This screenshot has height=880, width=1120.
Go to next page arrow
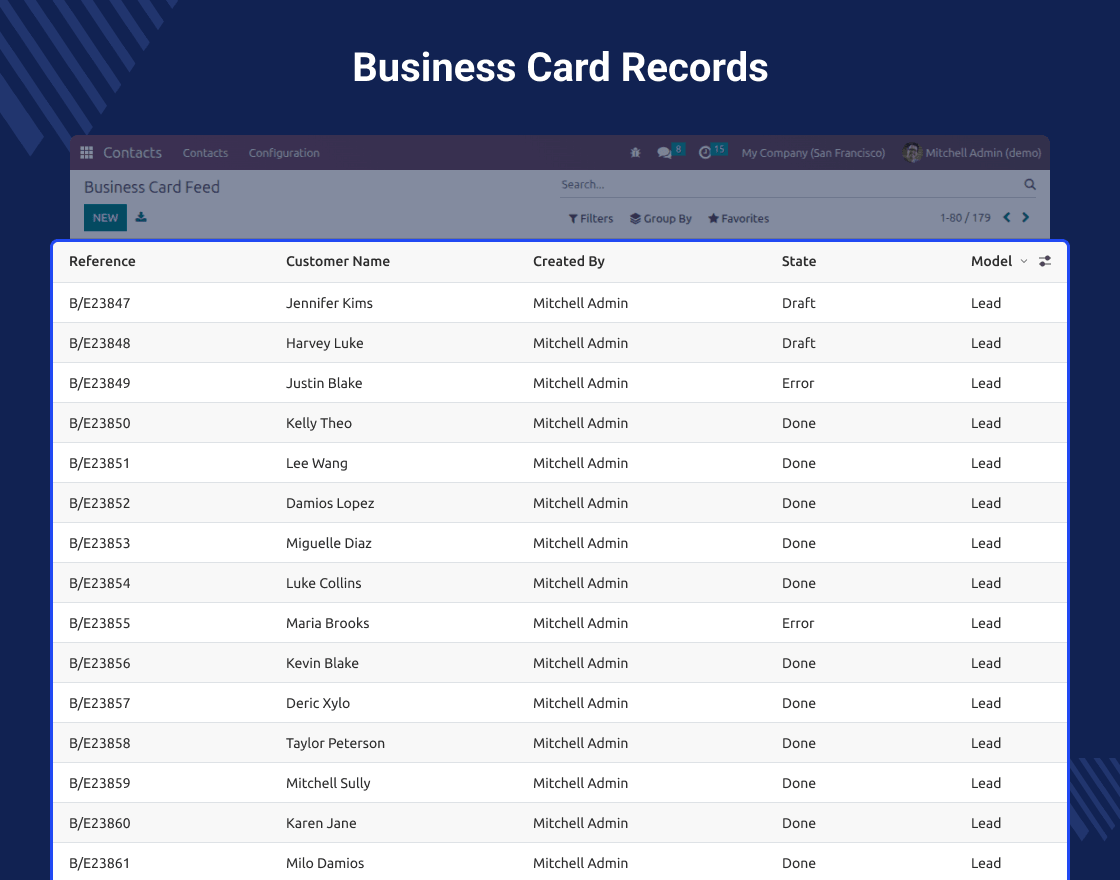[1026, 217]
